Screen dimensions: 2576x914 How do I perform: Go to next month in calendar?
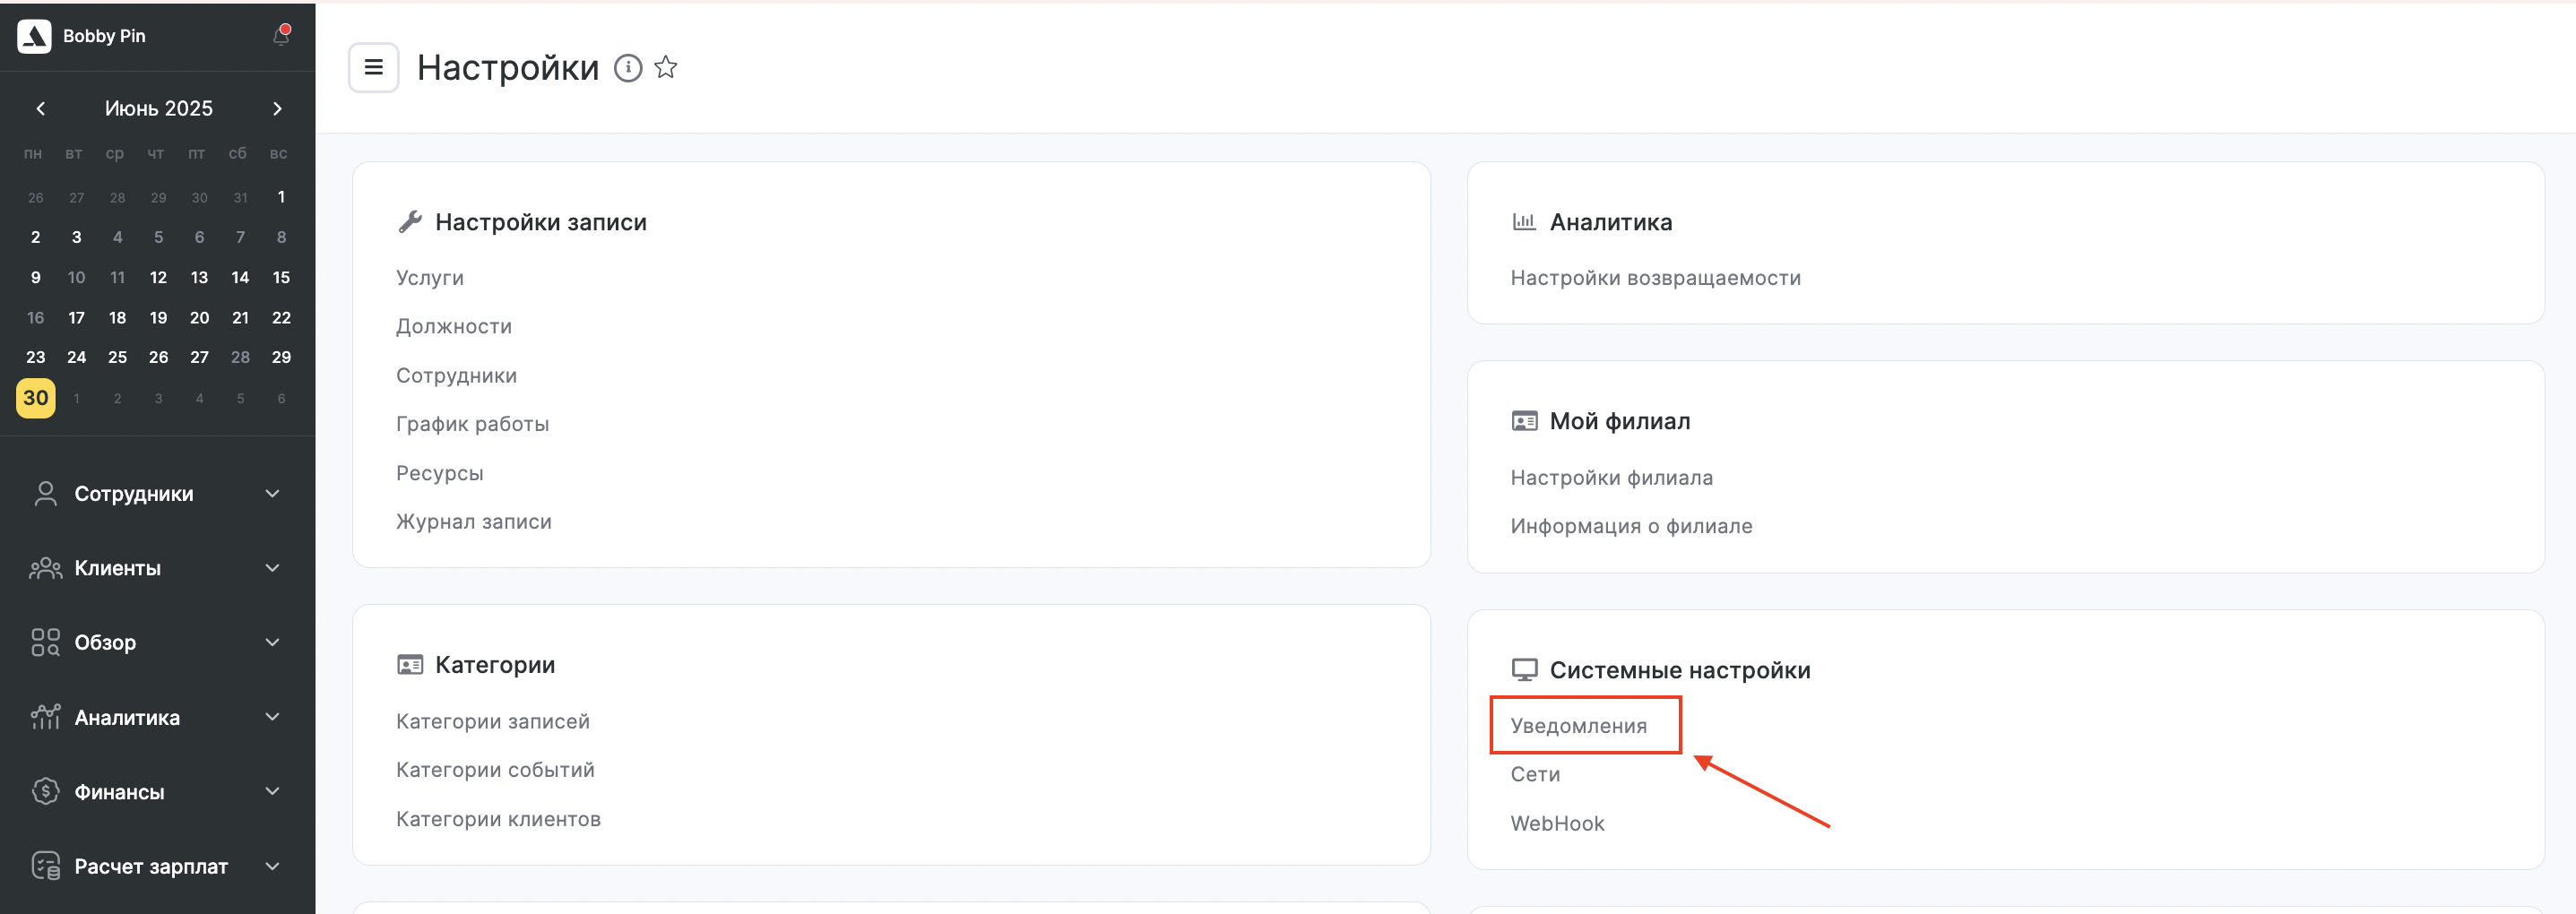tap(277, 108)
